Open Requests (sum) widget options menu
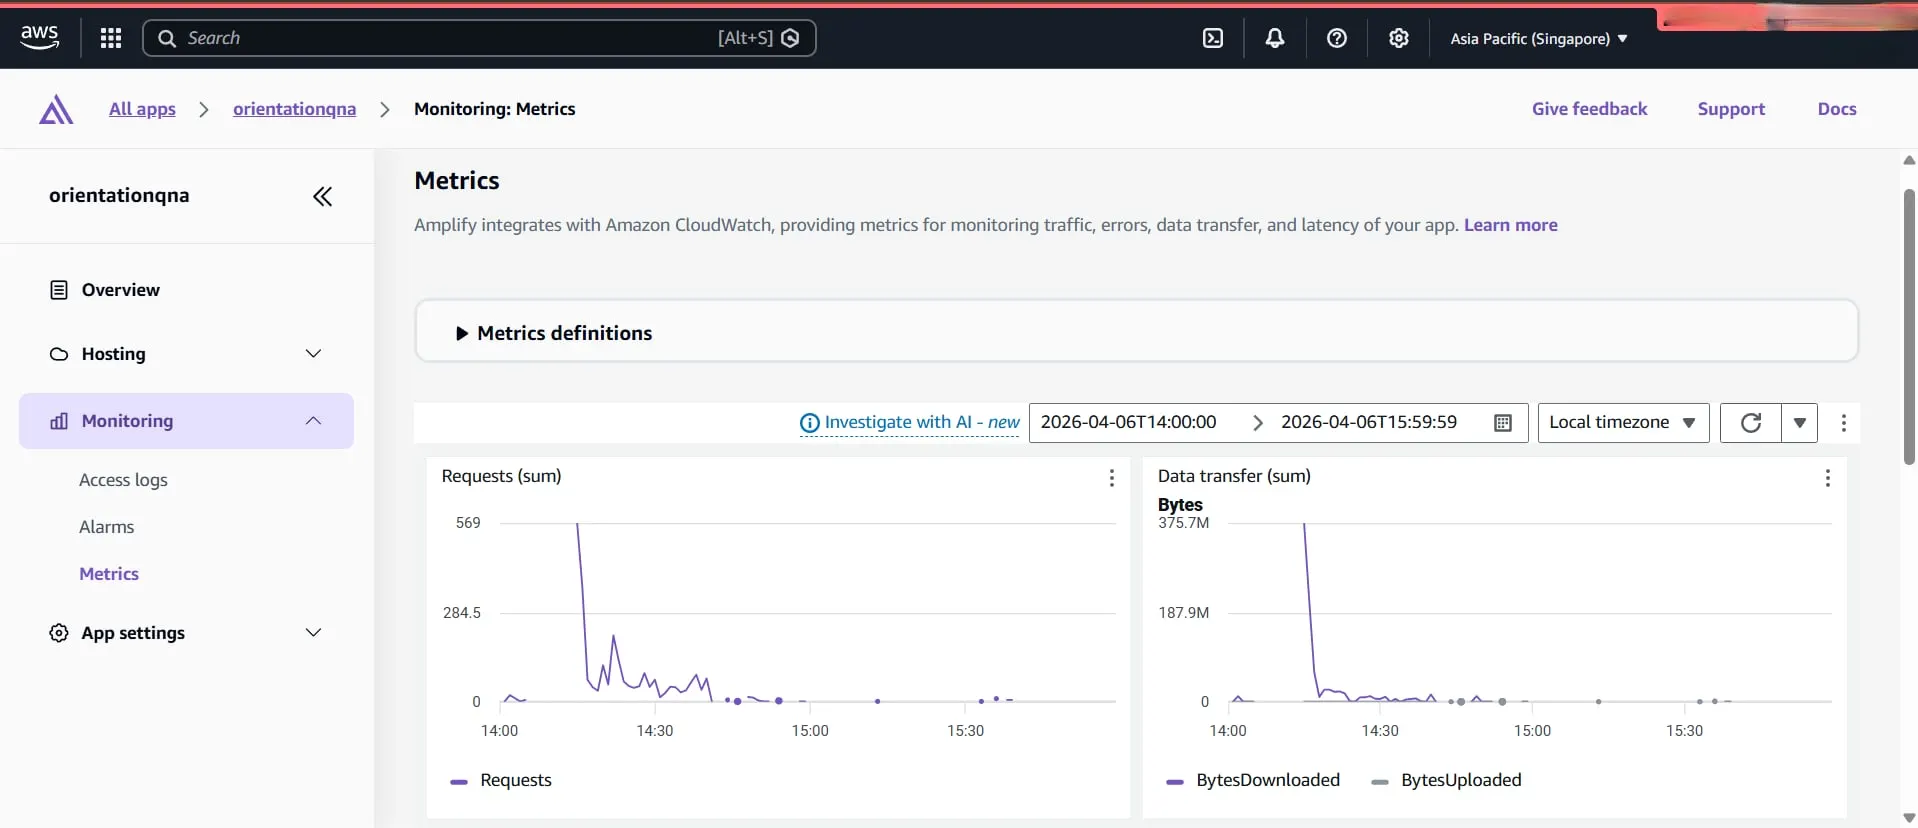The image size is (1918, 828). pyautogui.click(x=1111, y=478)
